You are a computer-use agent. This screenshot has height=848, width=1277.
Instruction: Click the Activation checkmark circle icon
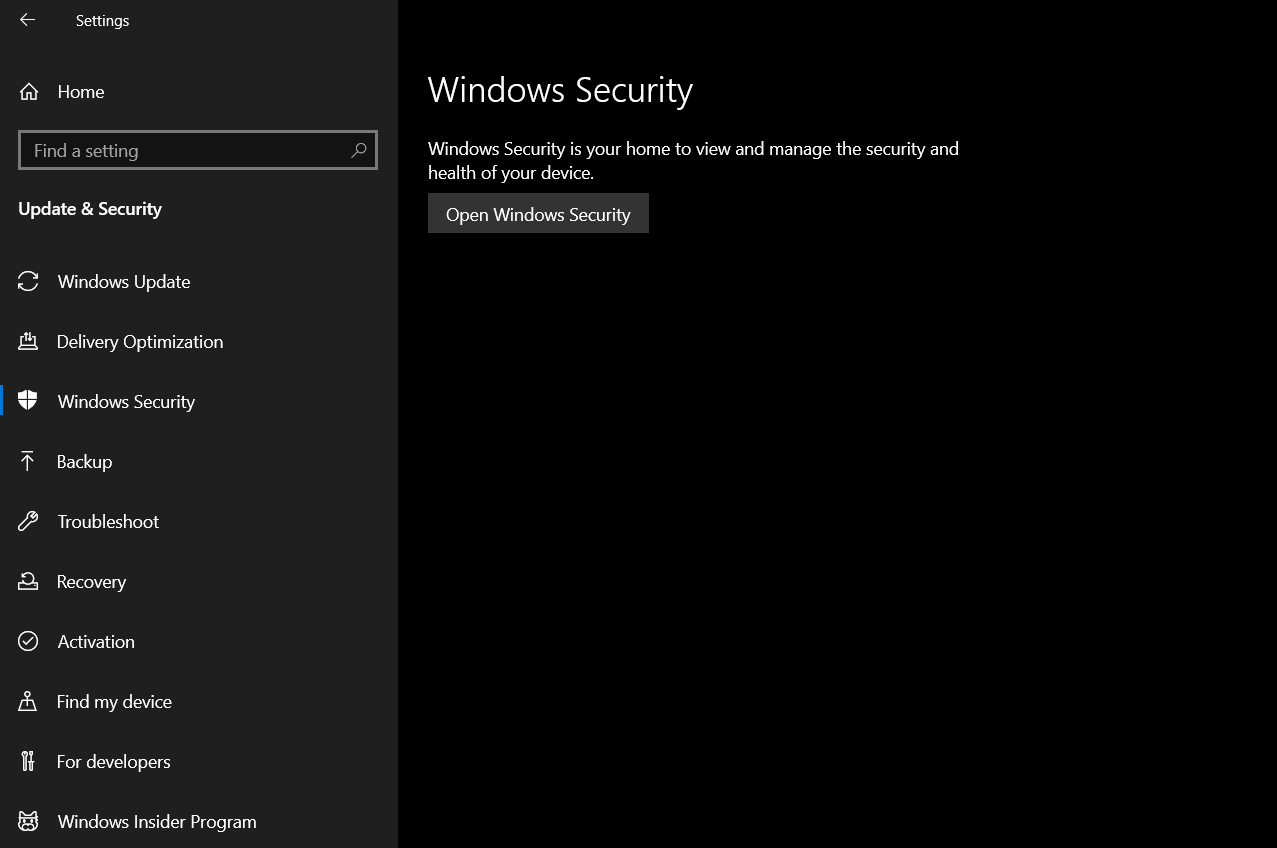point(28,641)
